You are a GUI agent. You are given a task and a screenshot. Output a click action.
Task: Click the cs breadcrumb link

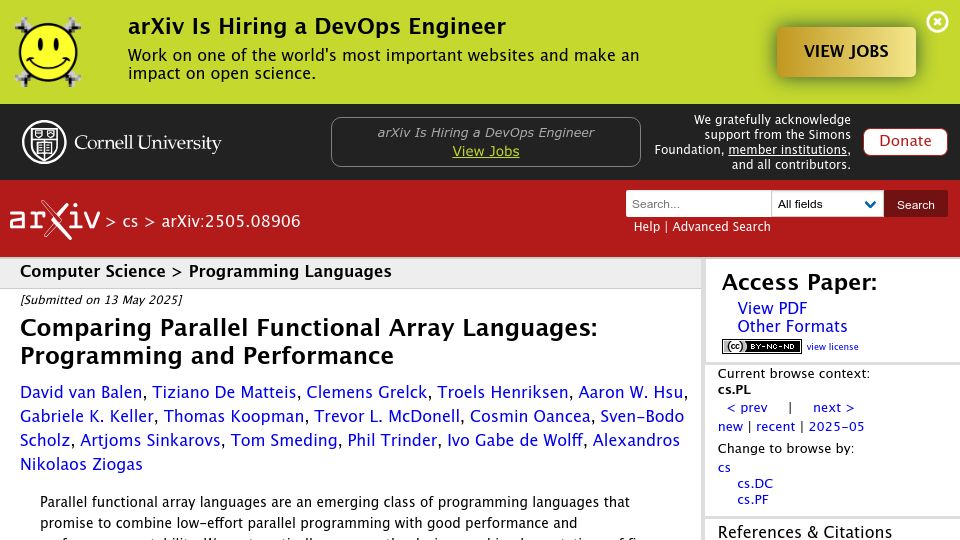click(x=130, y=222)
